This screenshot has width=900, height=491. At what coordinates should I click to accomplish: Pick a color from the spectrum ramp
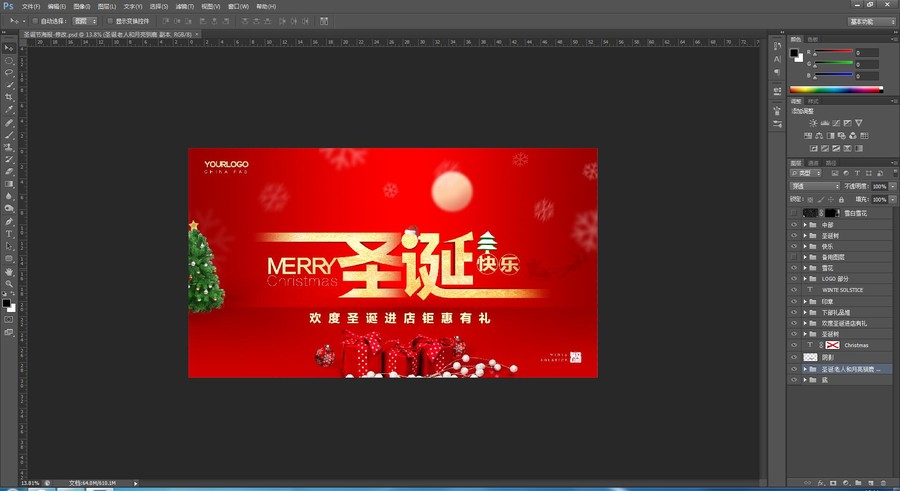coord(836,89)
